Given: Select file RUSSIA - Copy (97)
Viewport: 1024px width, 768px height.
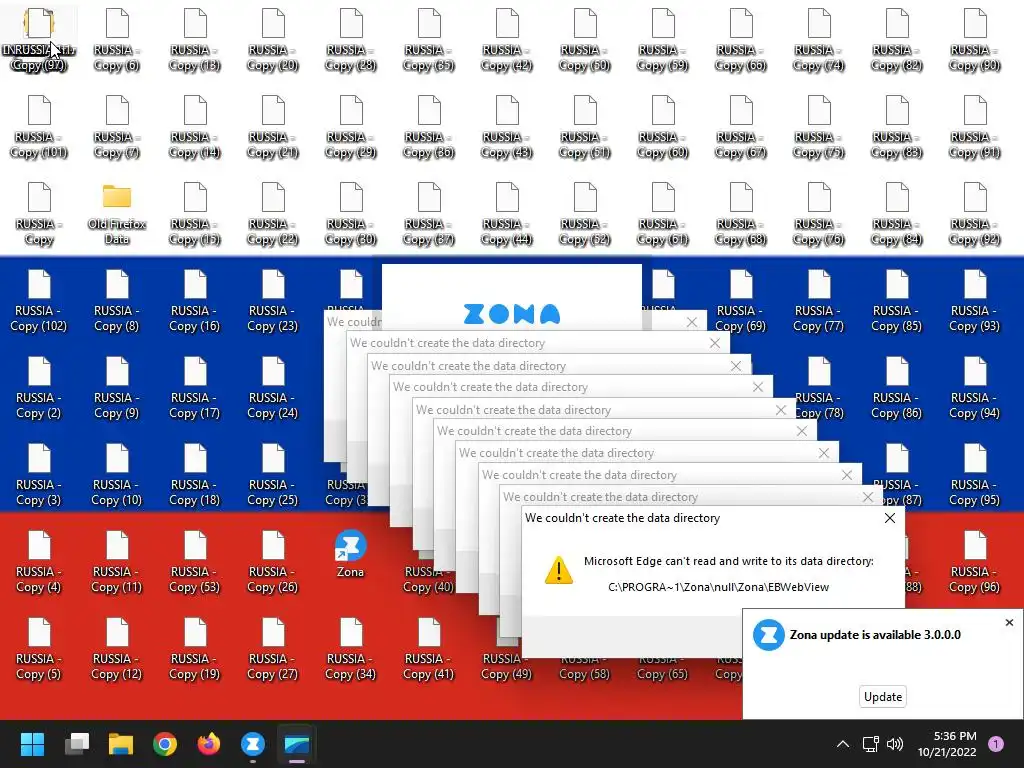Looking at the screenshot, I should point(39,40).
